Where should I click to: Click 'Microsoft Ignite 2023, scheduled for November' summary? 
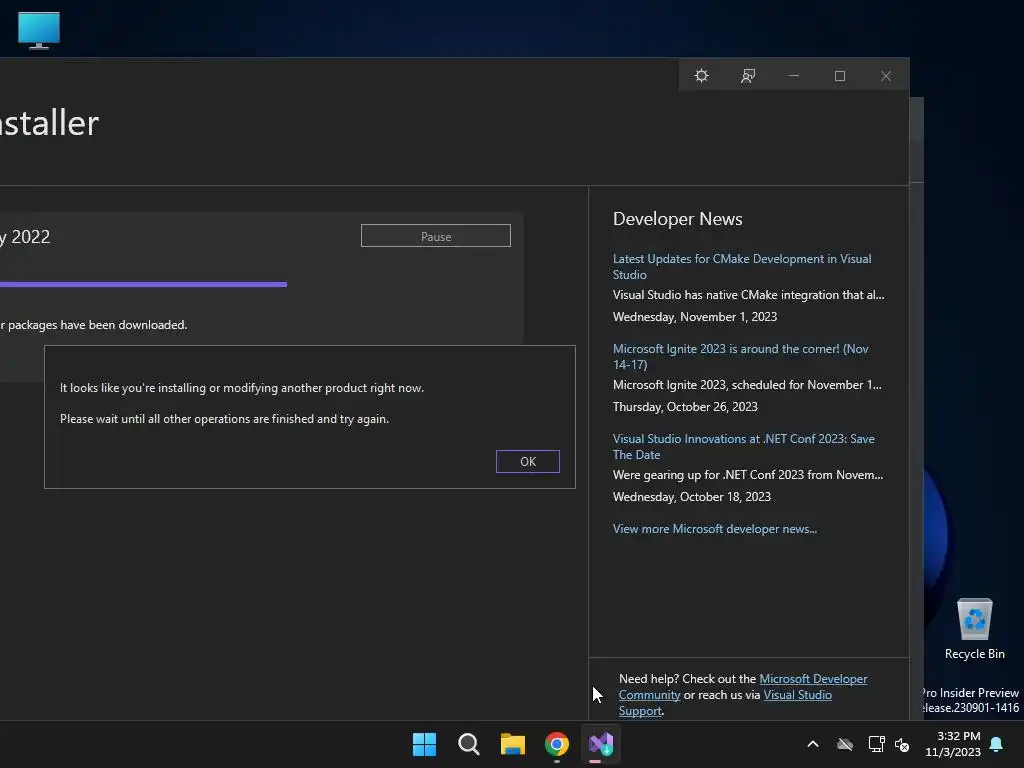(747, 385)
